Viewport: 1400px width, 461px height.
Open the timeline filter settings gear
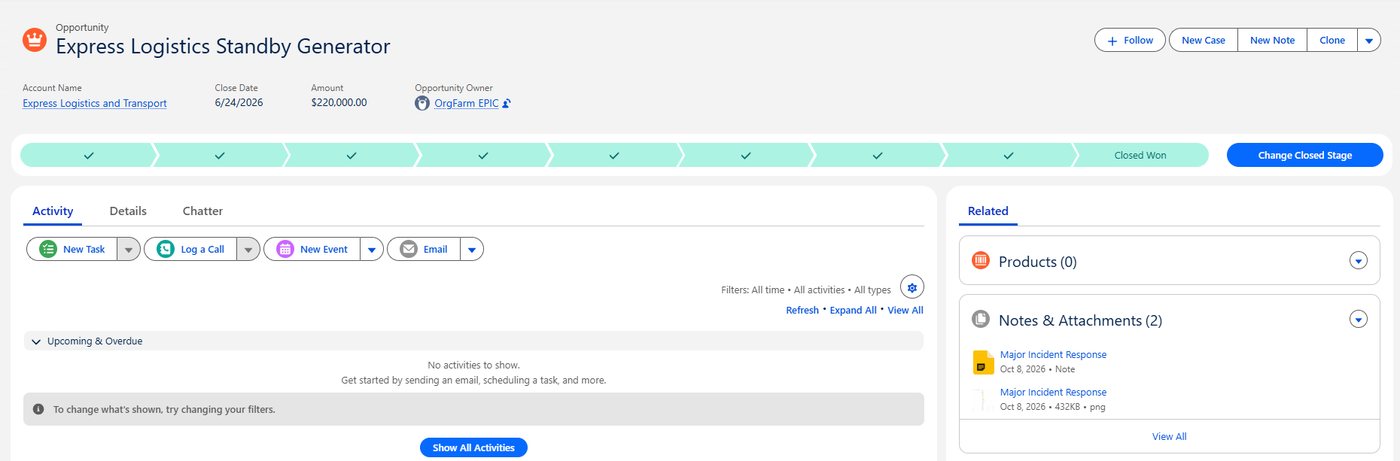click(912, 288)
